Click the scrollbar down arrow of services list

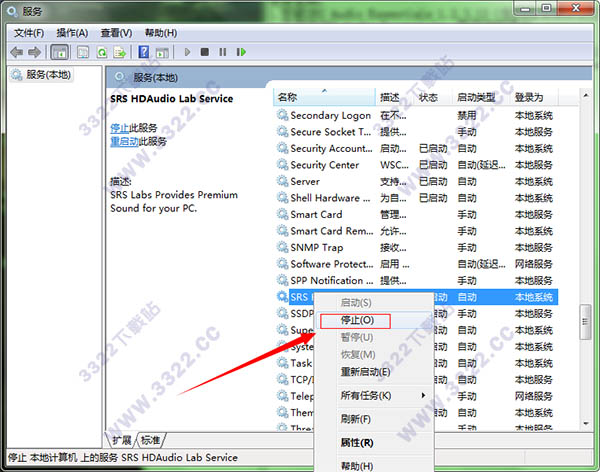pos(585,423)
